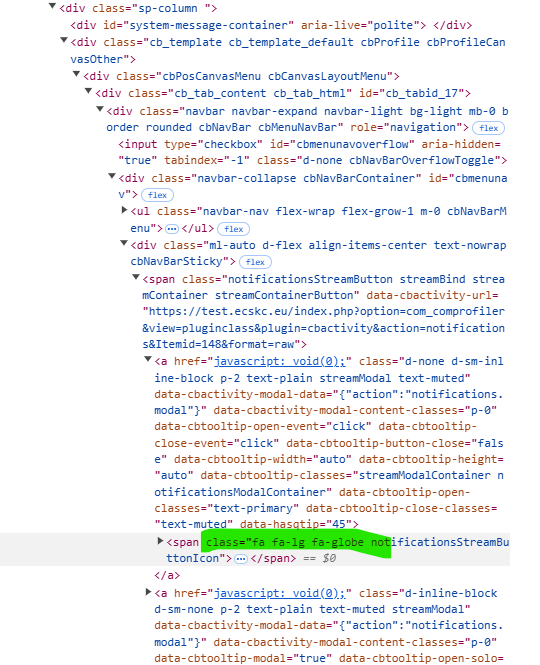540x665 pixels.
Task: Click ellipsis button inside ul element
Action: [x=172, y=229]
